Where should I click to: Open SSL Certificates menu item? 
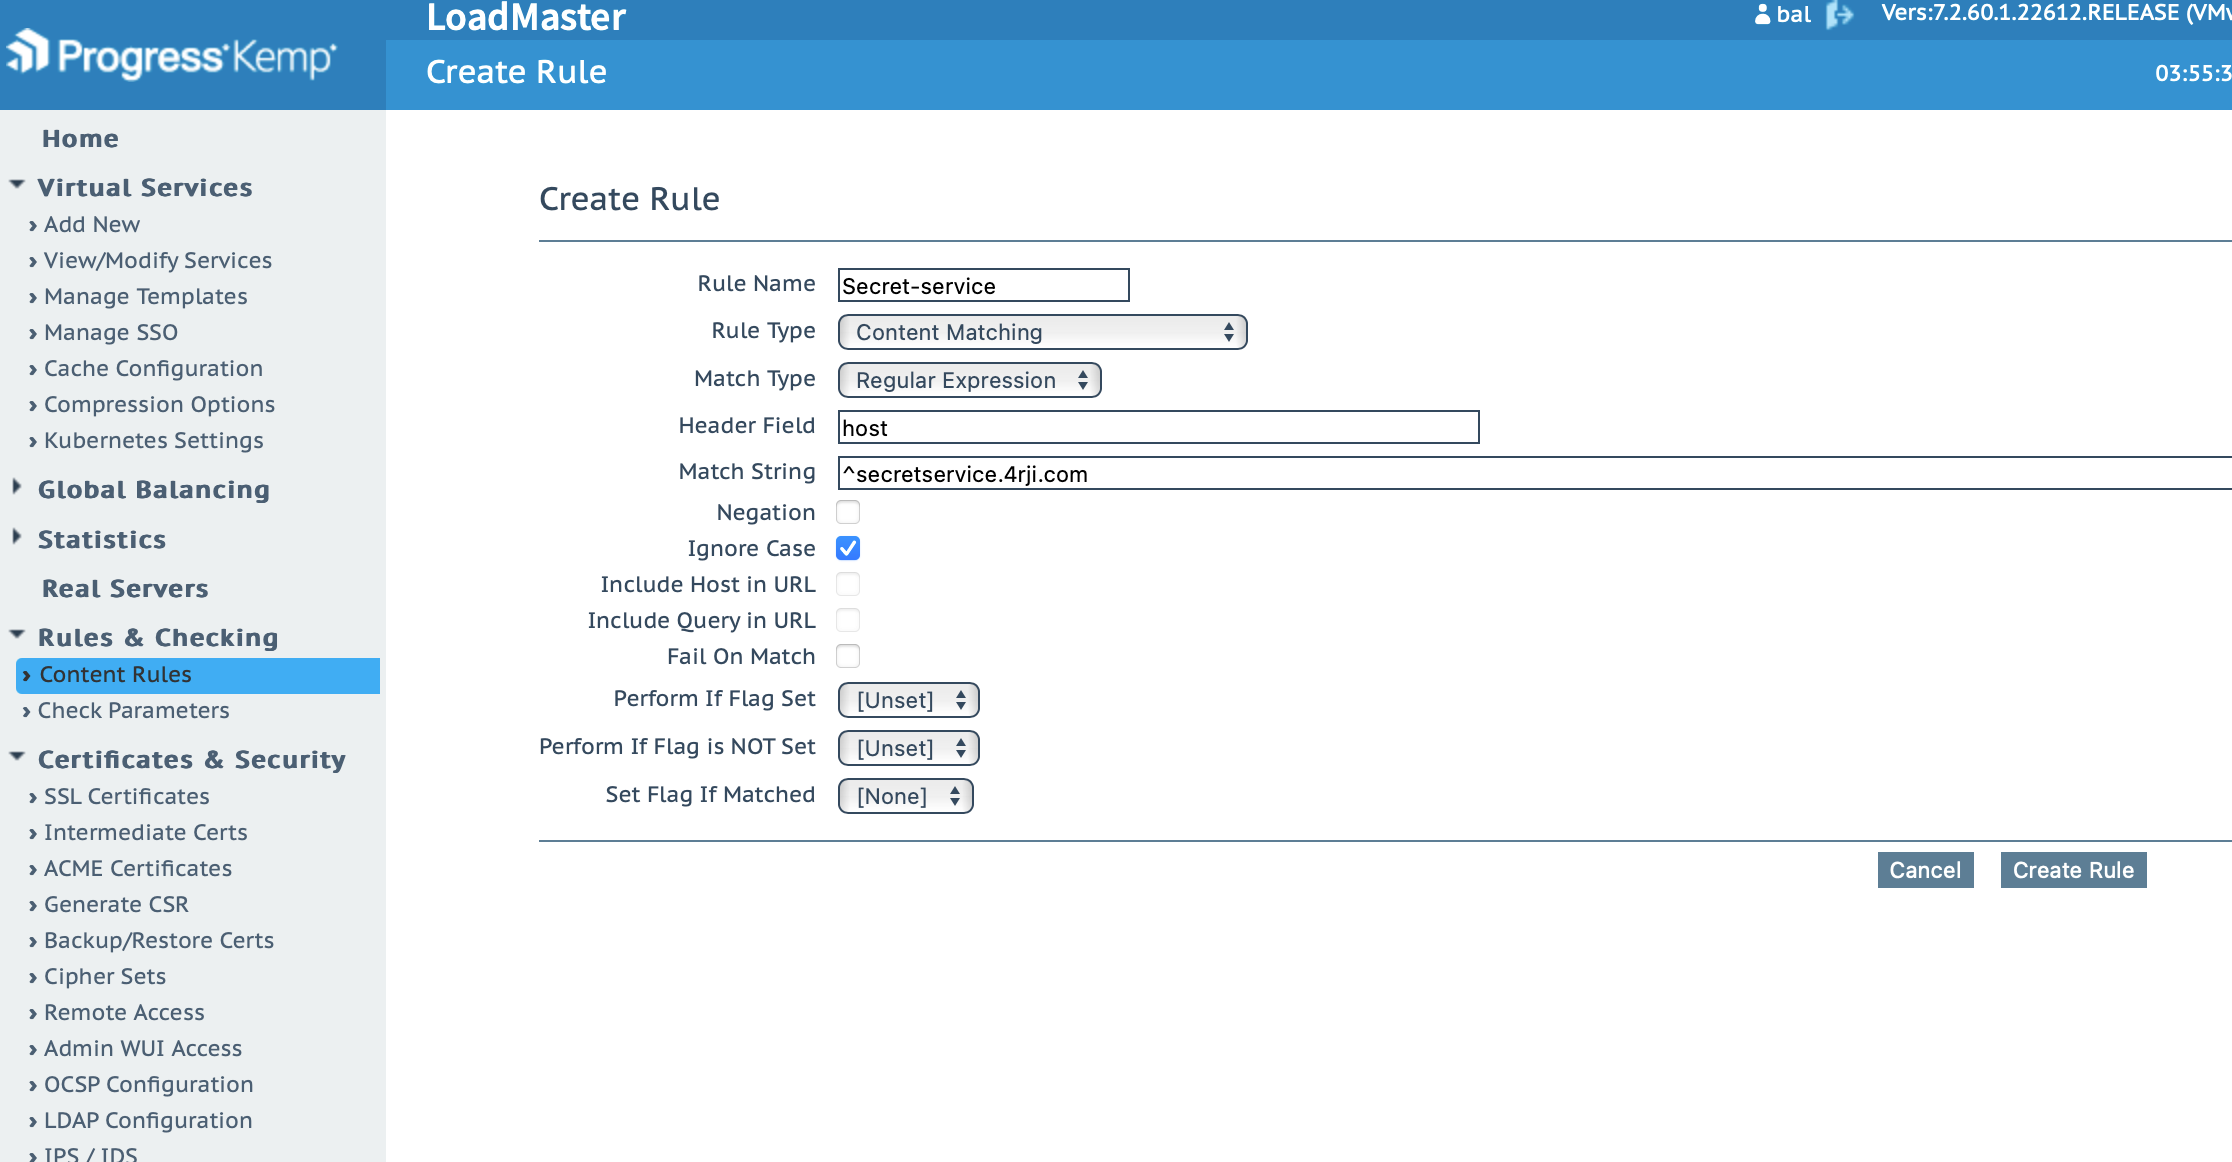tap(126, 797)
